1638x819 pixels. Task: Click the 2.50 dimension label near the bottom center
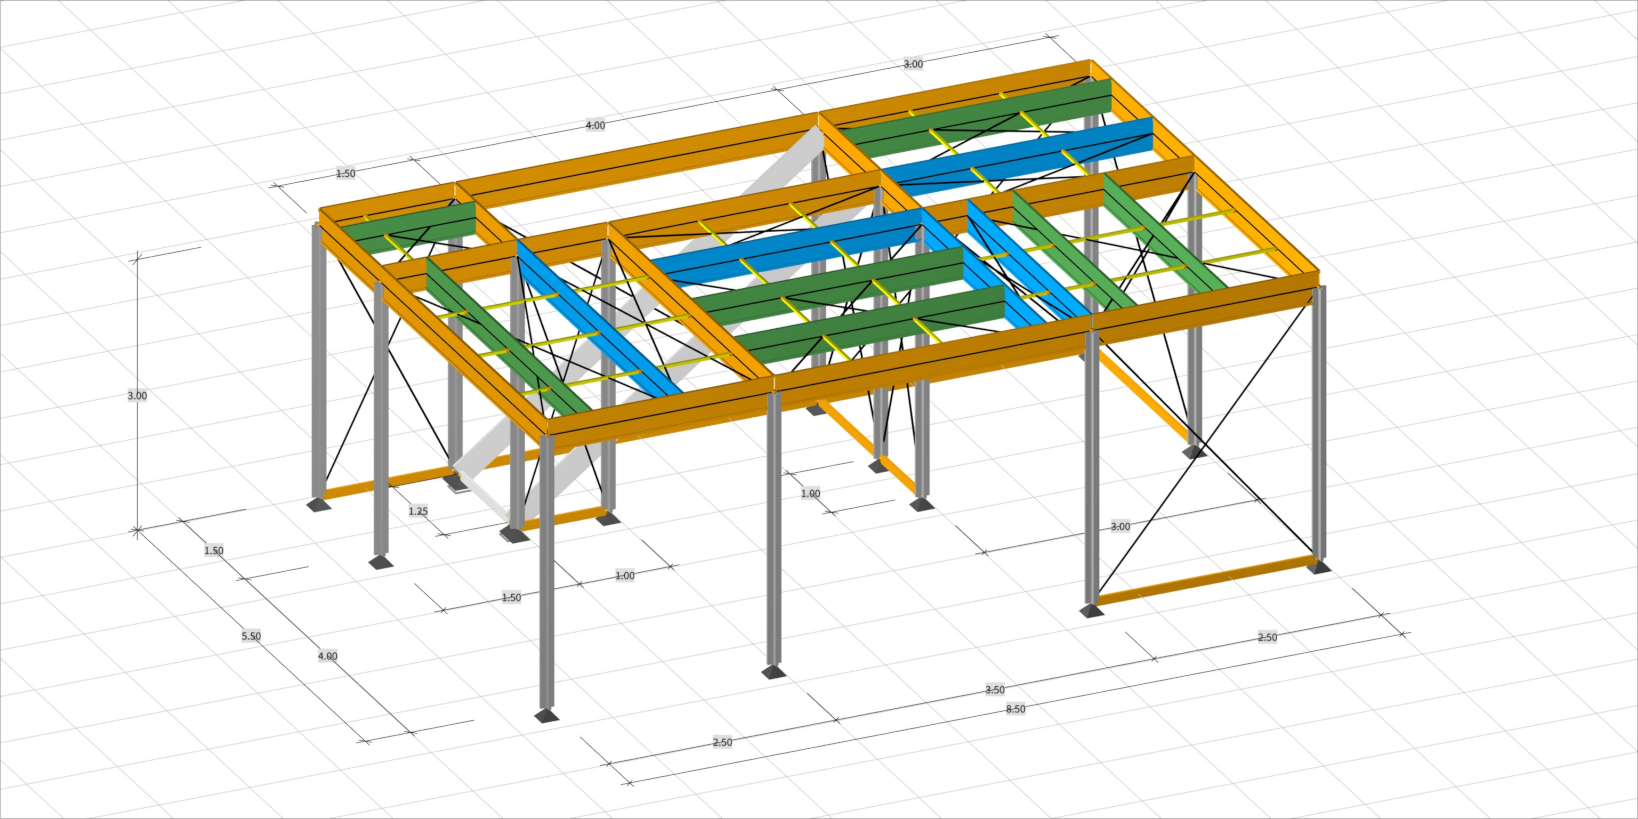click(x=722, y=742)
